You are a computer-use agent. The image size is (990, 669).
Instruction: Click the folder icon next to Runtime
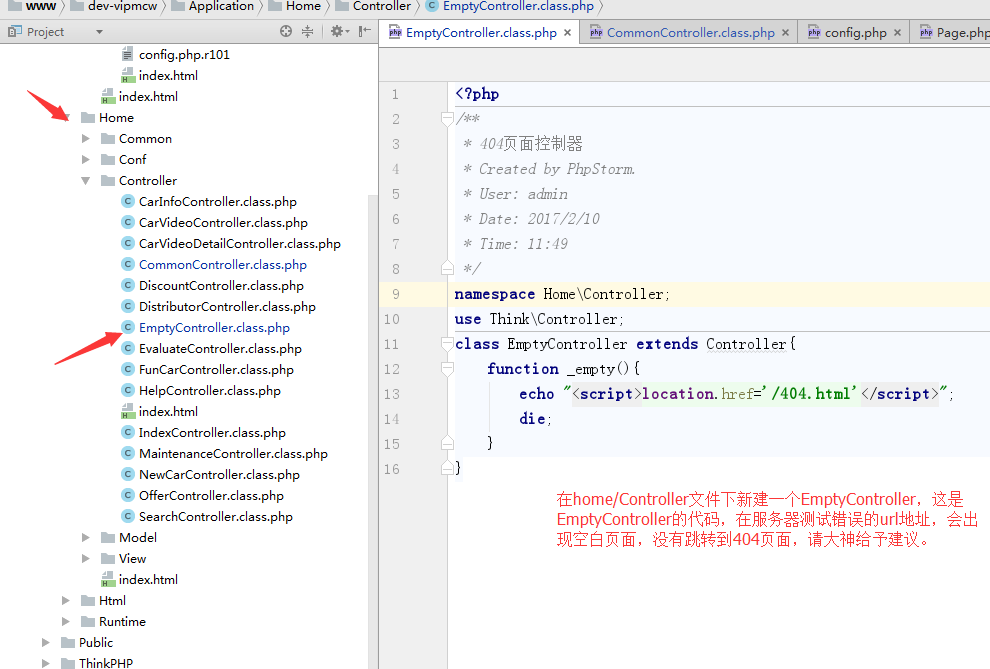(88, 621)
